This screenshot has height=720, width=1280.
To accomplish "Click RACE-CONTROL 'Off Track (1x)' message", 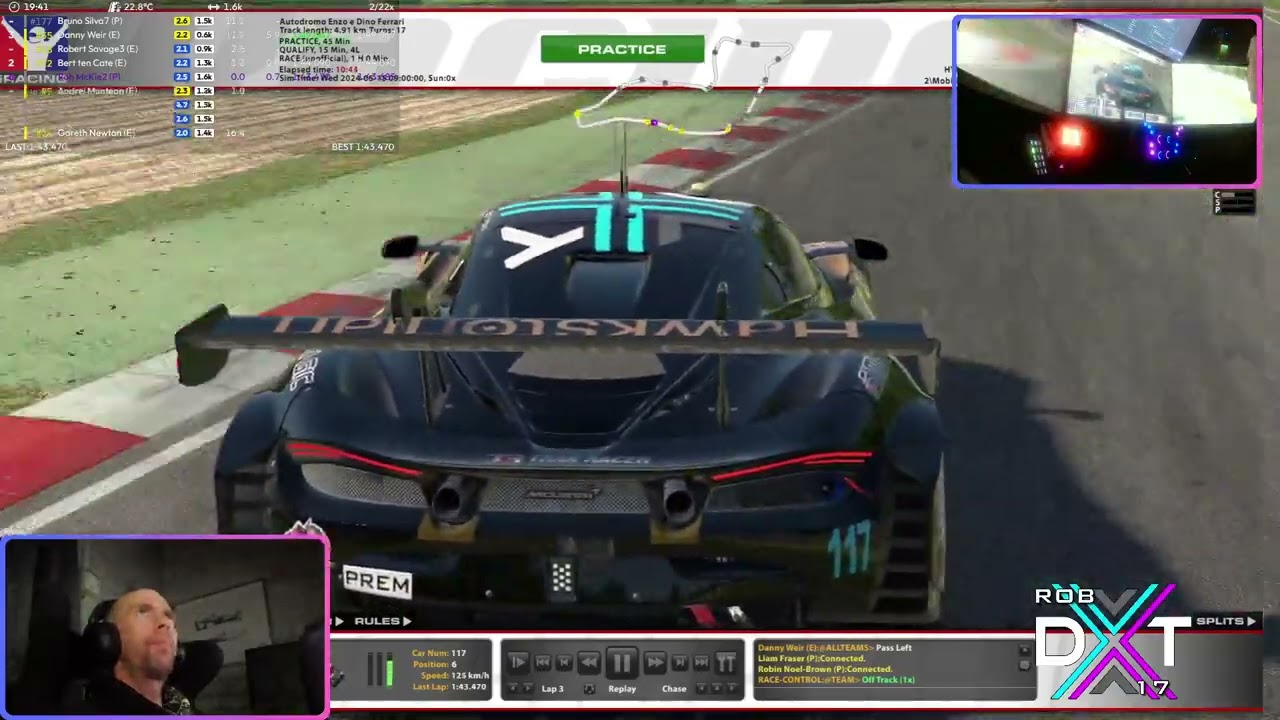I will pyautogui.click(x=836, y=680).
